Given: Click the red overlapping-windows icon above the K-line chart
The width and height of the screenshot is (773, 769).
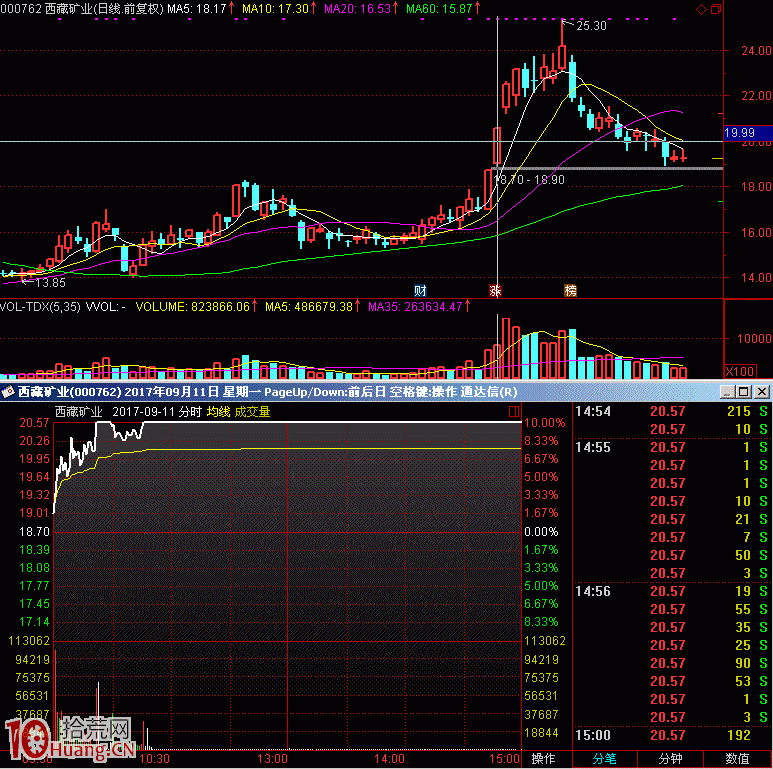Looking at the screenshot, I should pyautogui.click(x=716, y=9).
